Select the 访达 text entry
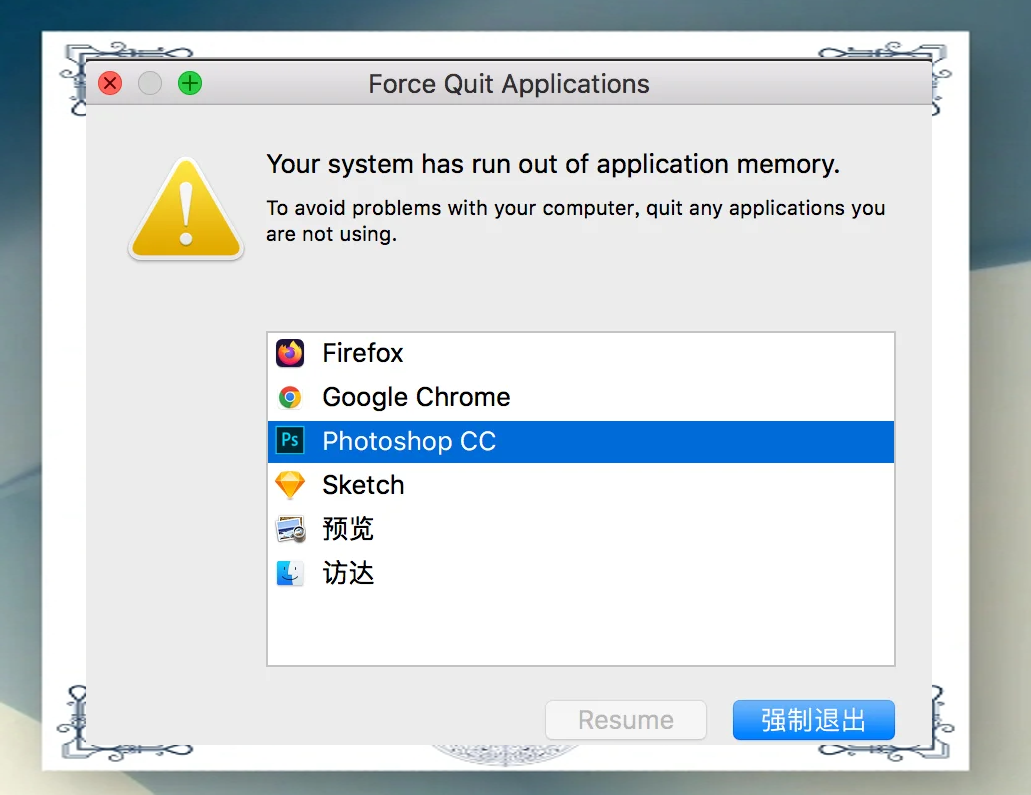The image size is (1031, 795). (x=348, y=573)
